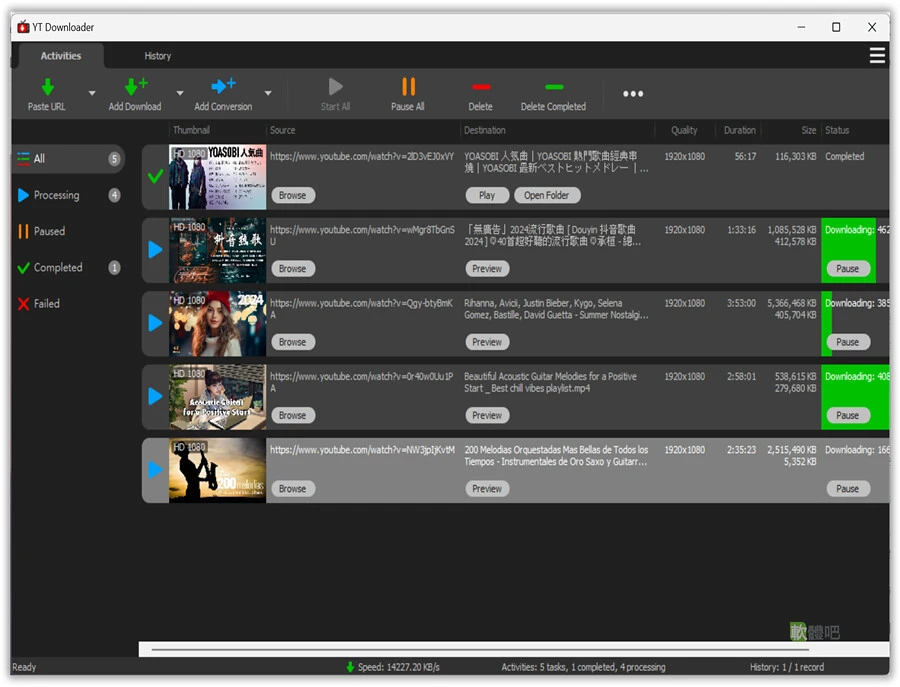Viewport: 900px width, 687px height.
Task: Toggle the play arrow of the Acoustic Guitar download
Action: click(155, 397)
